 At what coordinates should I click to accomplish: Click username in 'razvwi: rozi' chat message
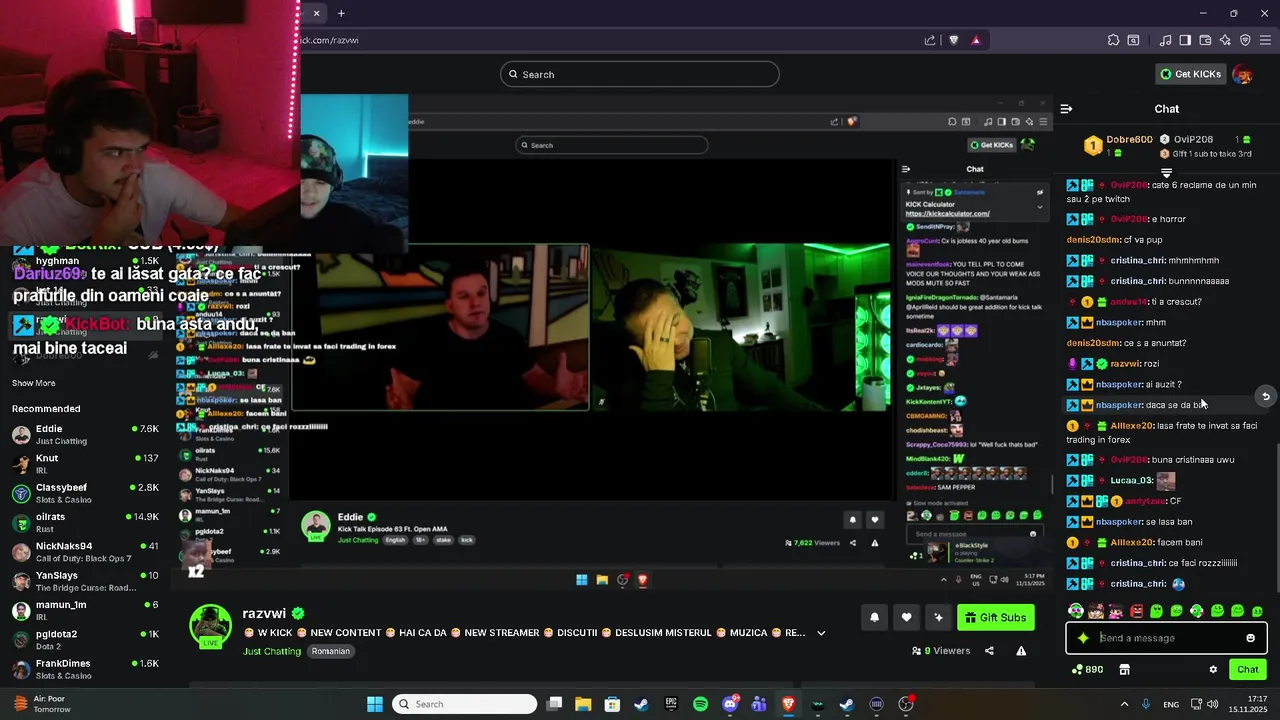coord(1126,364)
